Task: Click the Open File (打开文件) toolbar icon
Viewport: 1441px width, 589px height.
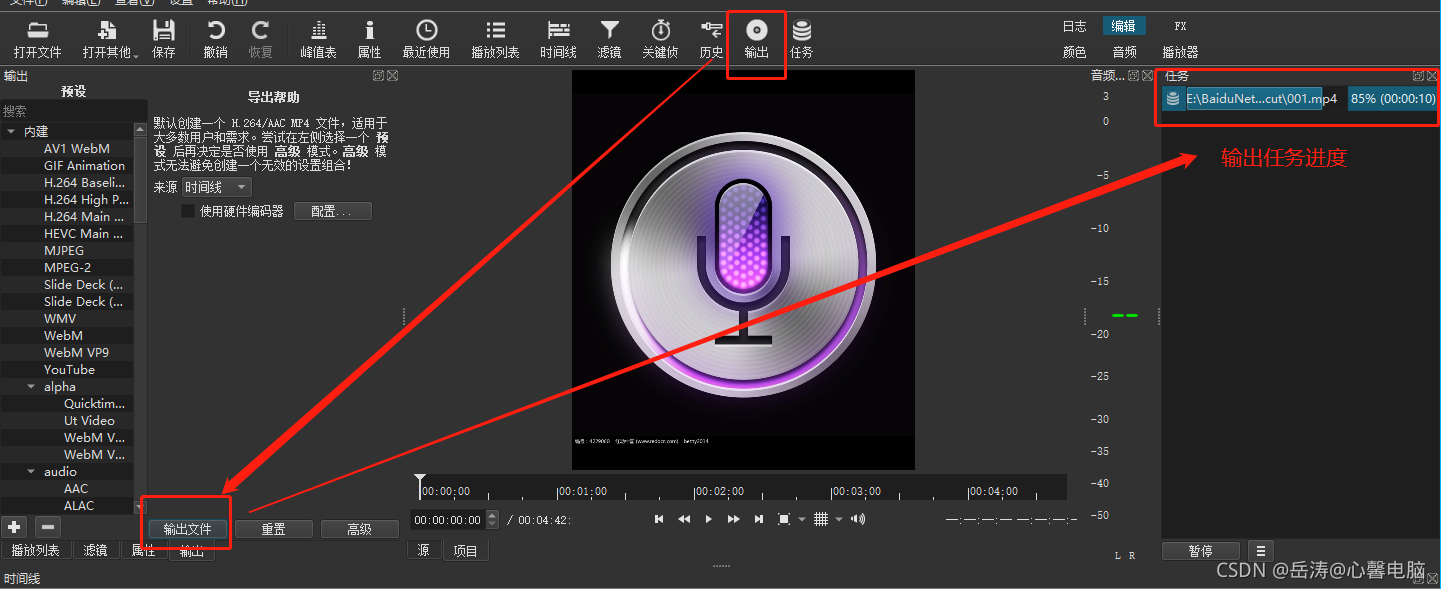Action: pos(37,31)
